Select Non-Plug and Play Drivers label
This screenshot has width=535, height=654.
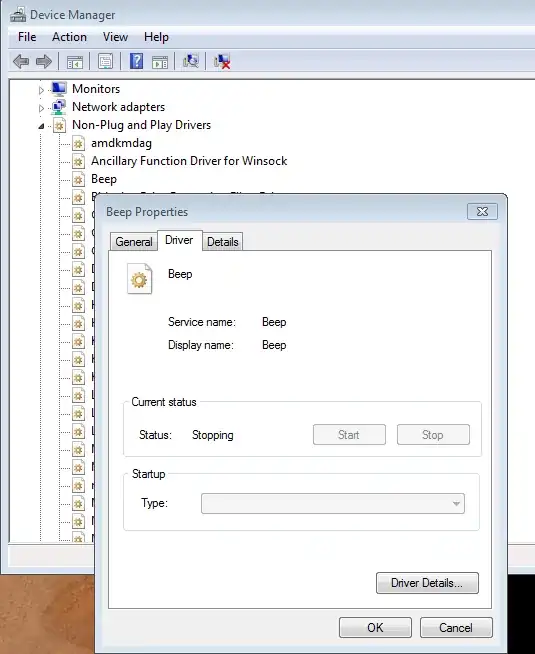[141, 125]
